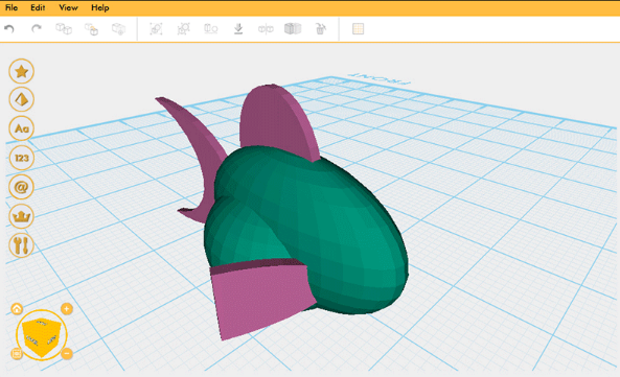
Task: Click the gray paired-blocks toolbar icon
Action: (x=293, y=29)
